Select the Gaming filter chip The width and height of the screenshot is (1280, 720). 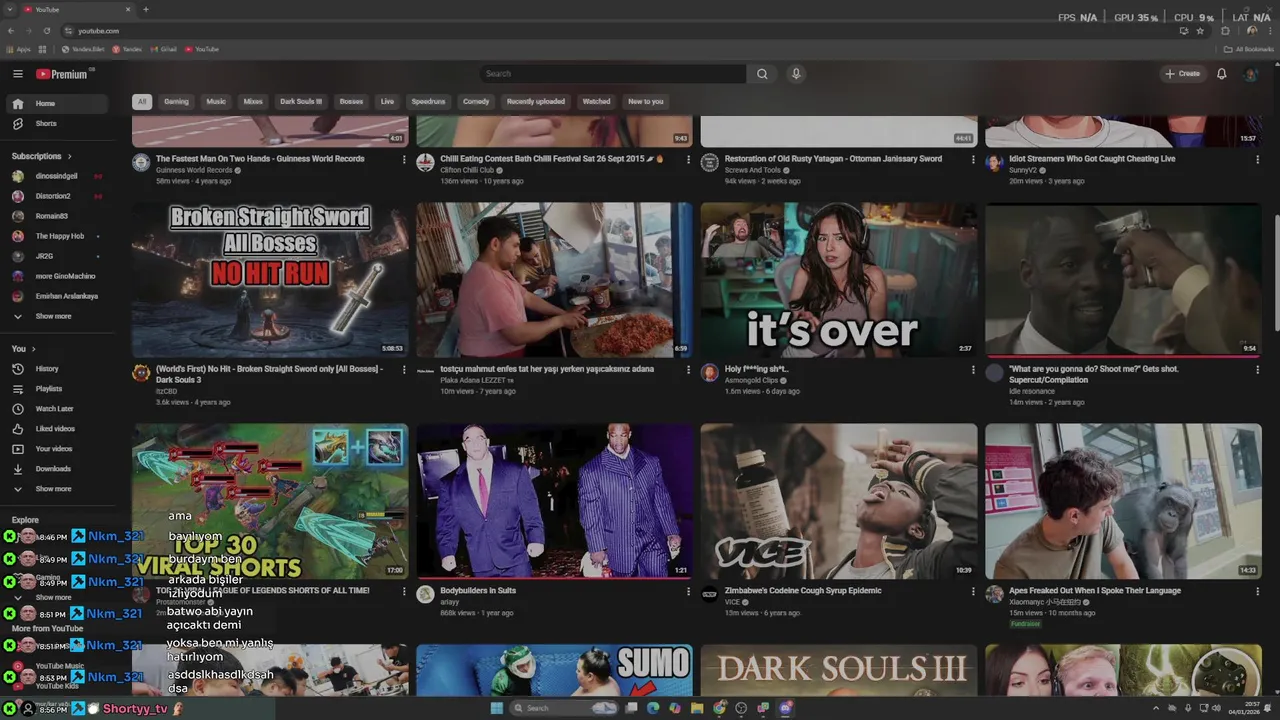(176, 101)
